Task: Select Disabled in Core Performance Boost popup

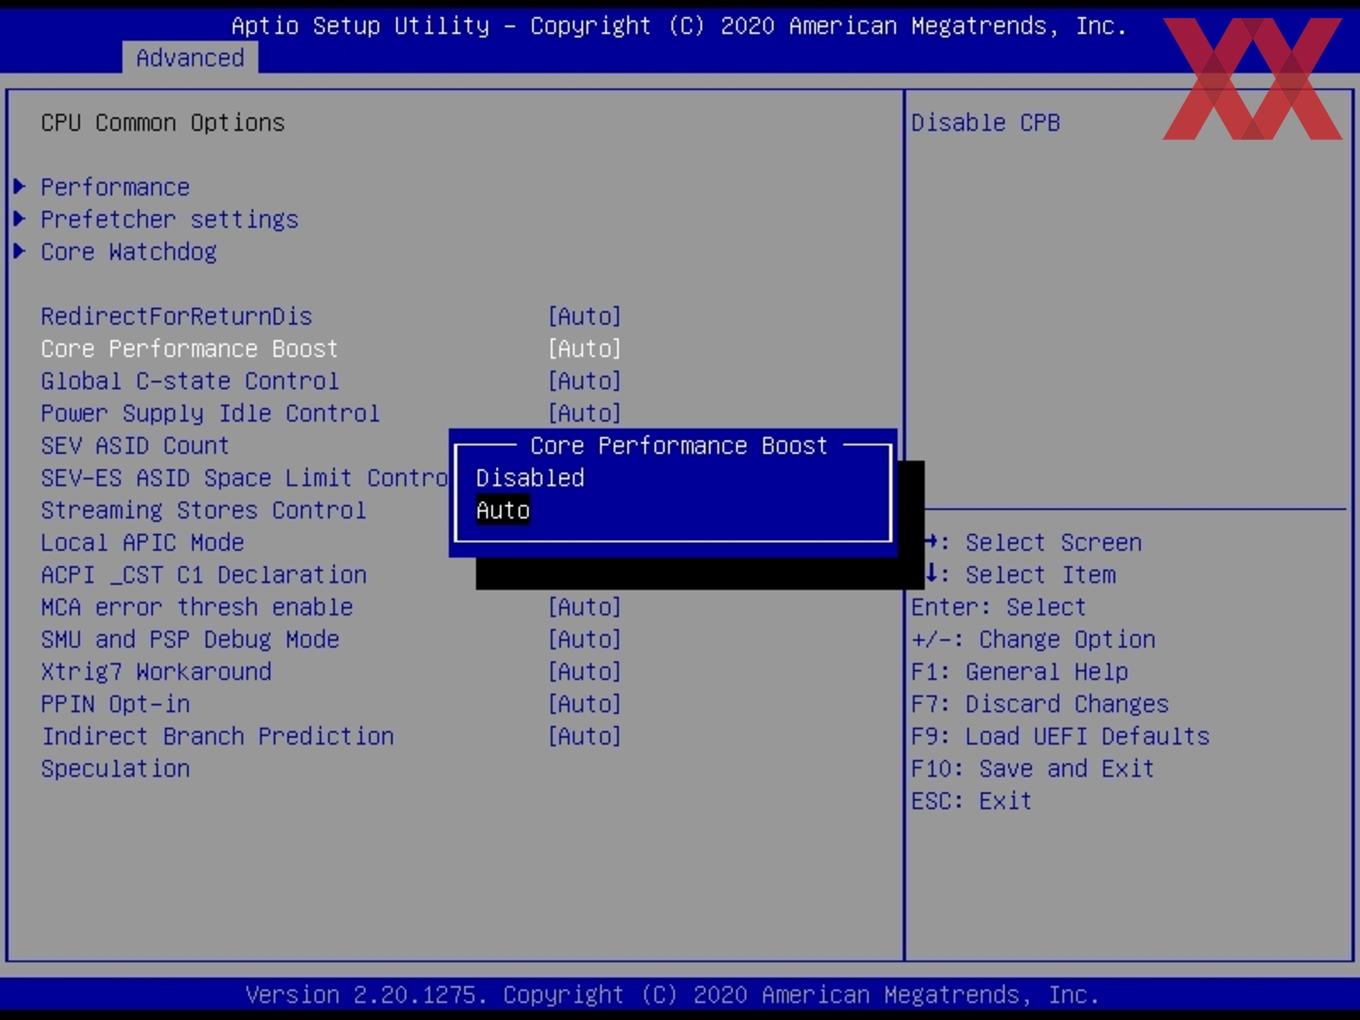Action: click(x=530, y=478)
